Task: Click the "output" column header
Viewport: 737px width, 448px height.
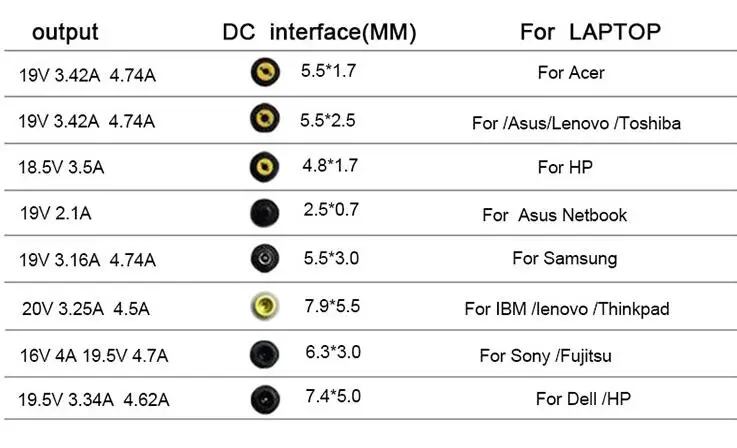Action: (65, 32)
